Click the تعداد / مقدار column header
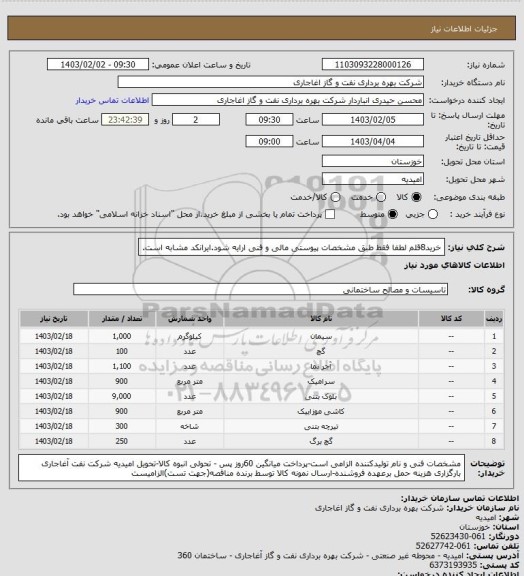 click(x=122, y=319)
